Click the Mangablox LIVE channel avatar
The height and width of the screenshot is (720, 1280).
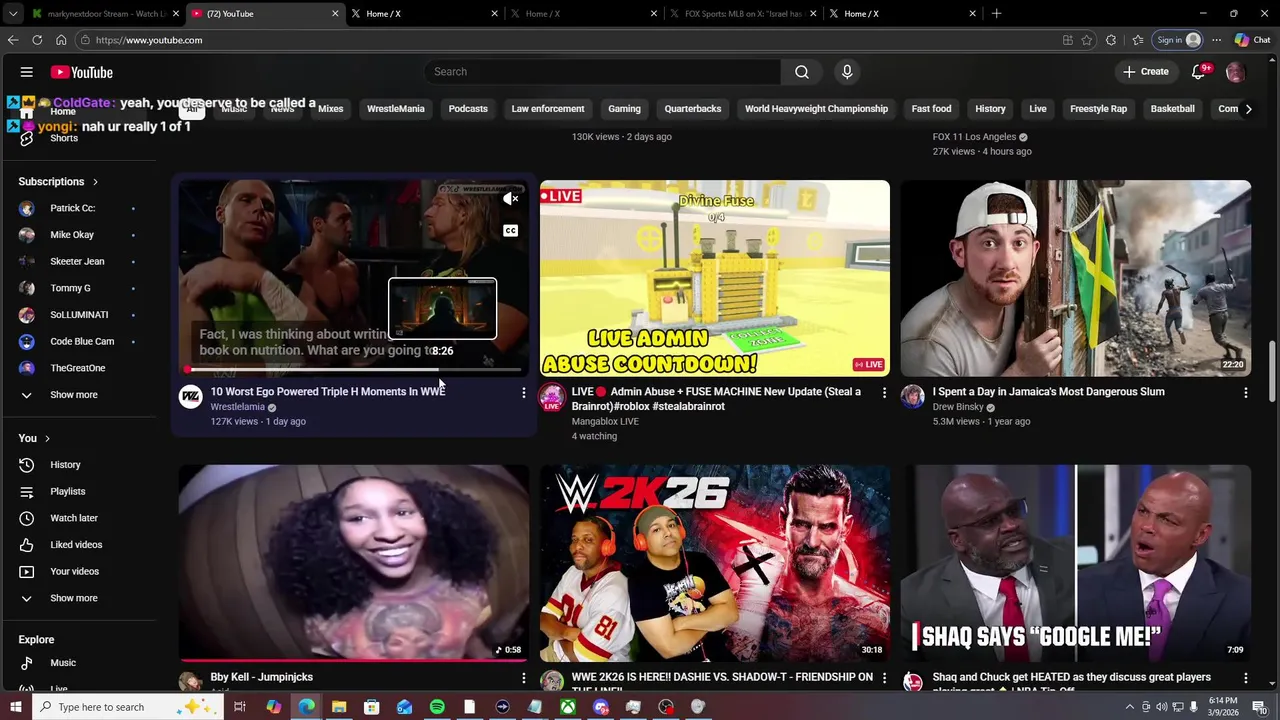[551, 397]
